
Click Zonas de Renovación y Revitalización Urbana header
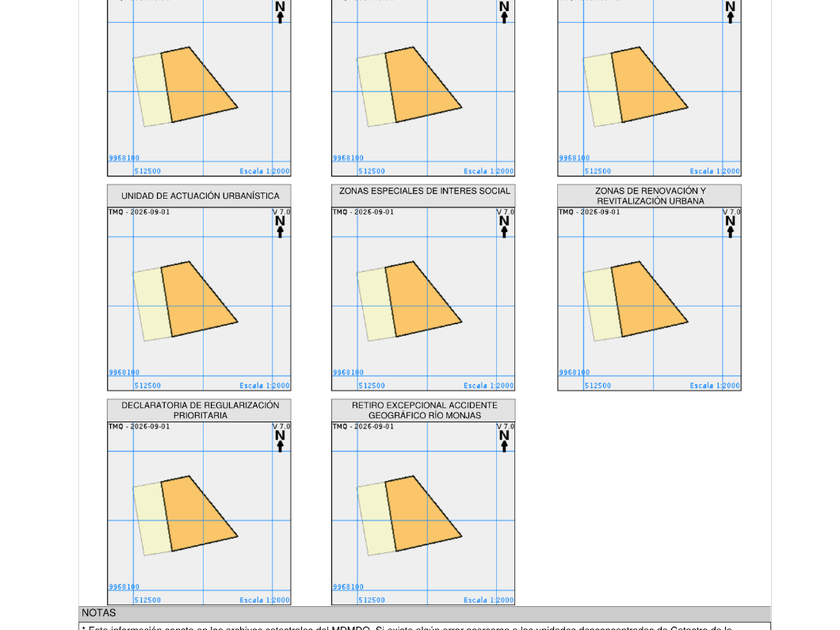649,196
